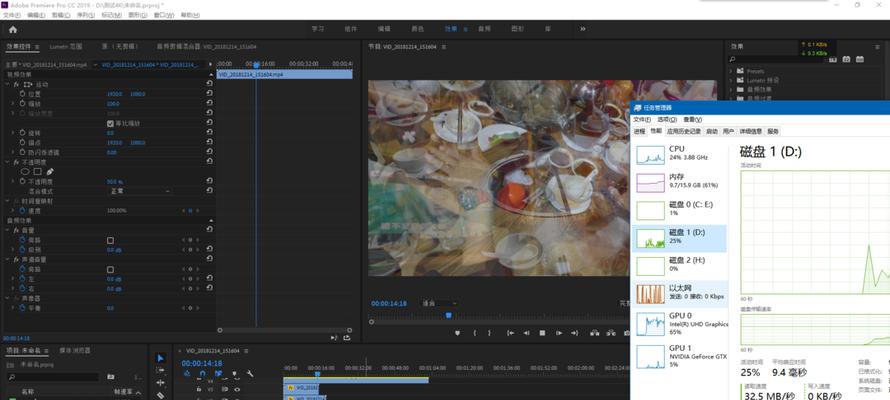Switch to the 效果 workspace tab
890x400 pixels.
pos(451,29)
